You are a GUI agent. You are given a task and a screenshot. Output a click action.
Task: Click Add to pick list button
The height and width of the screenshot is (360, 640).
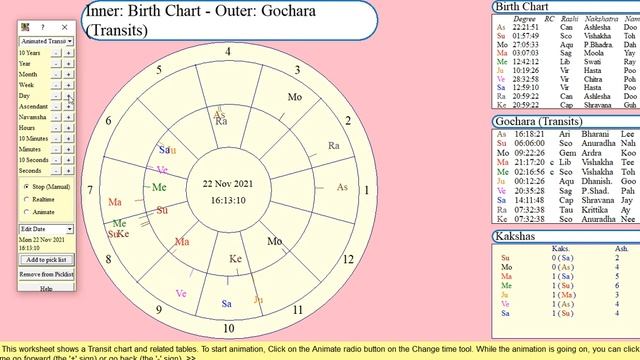(x=46, y=260)
